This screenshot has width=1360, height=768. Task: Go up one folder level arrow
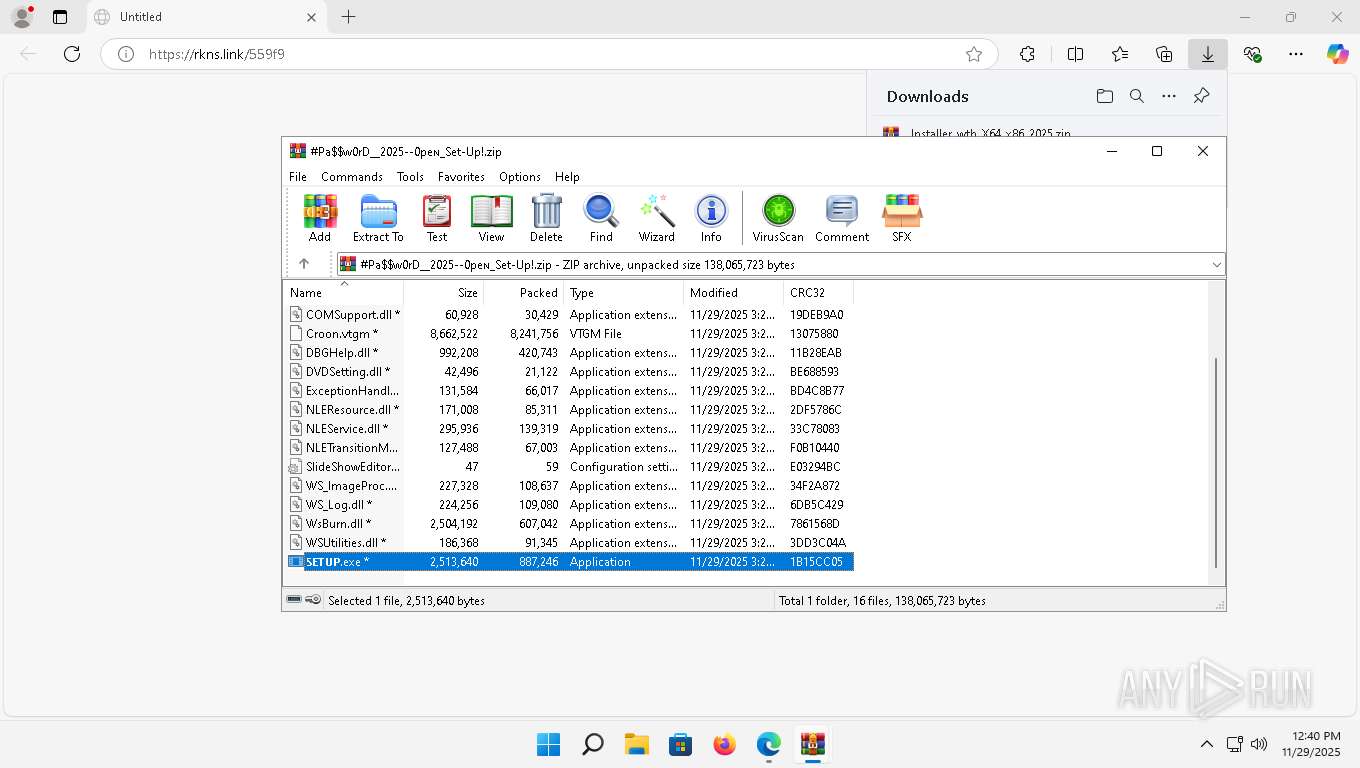[x=304, y=264]
